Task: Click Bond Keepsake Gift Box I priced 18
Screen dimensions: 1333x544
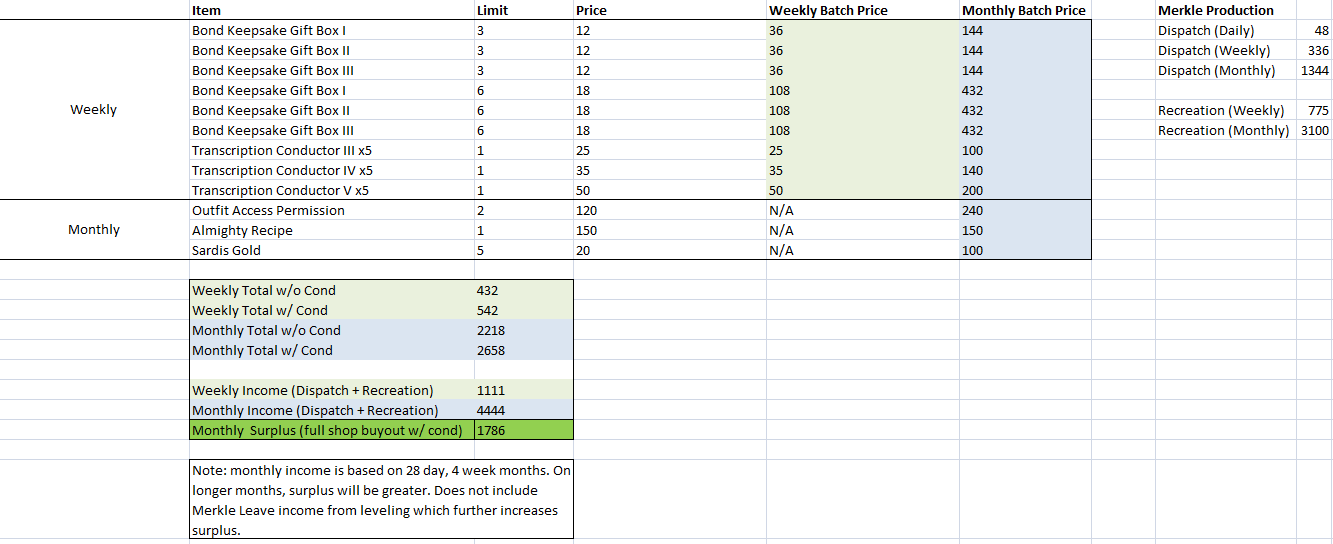Action: pyautogui.click(x=332, y=90)
